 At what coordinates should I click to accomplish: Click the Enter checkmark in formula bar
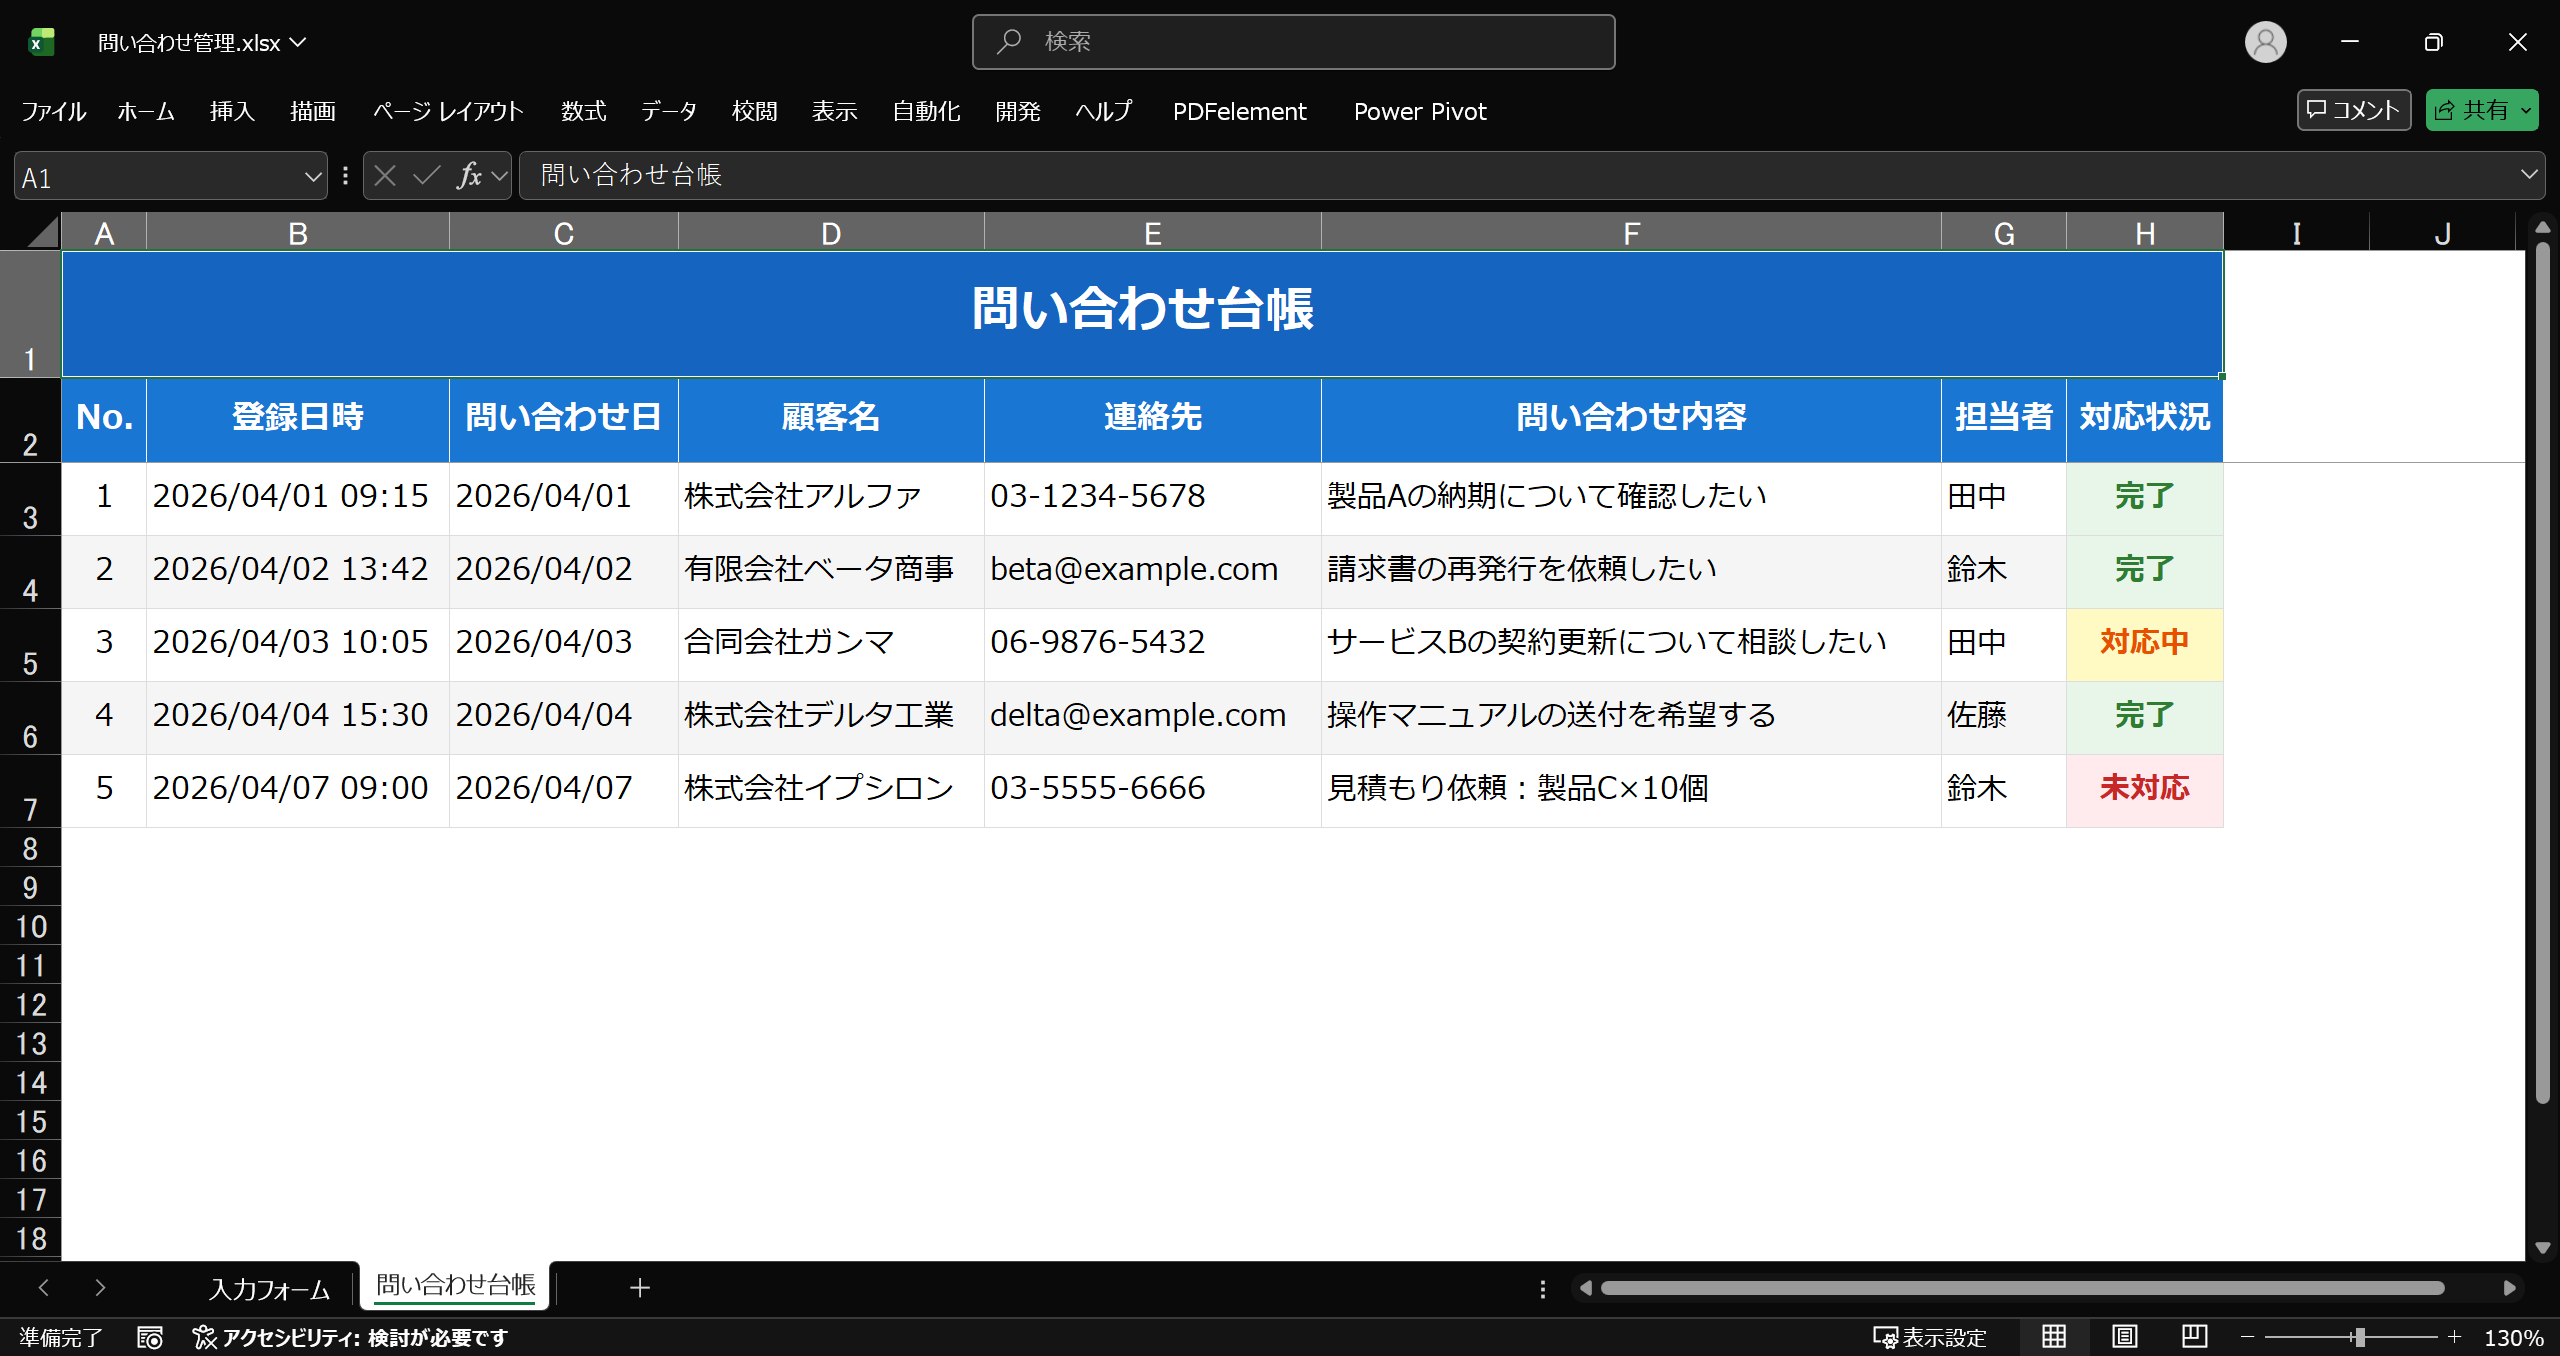[x=427, y=176]
